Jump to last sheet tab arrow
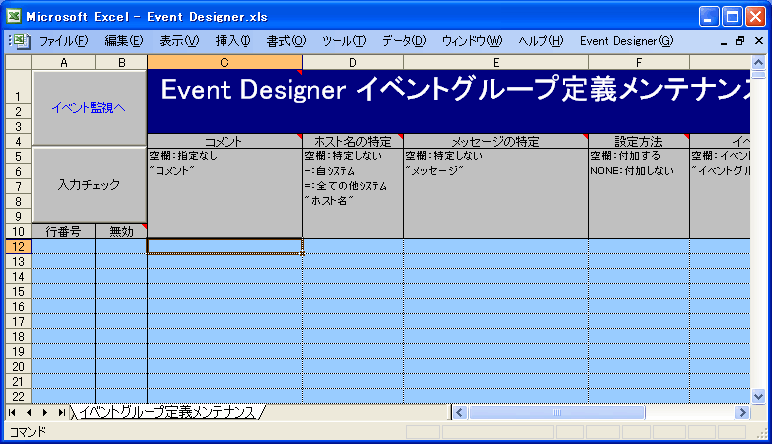The height and width of the screenshot is (444, 772). (x=61, y=412)
